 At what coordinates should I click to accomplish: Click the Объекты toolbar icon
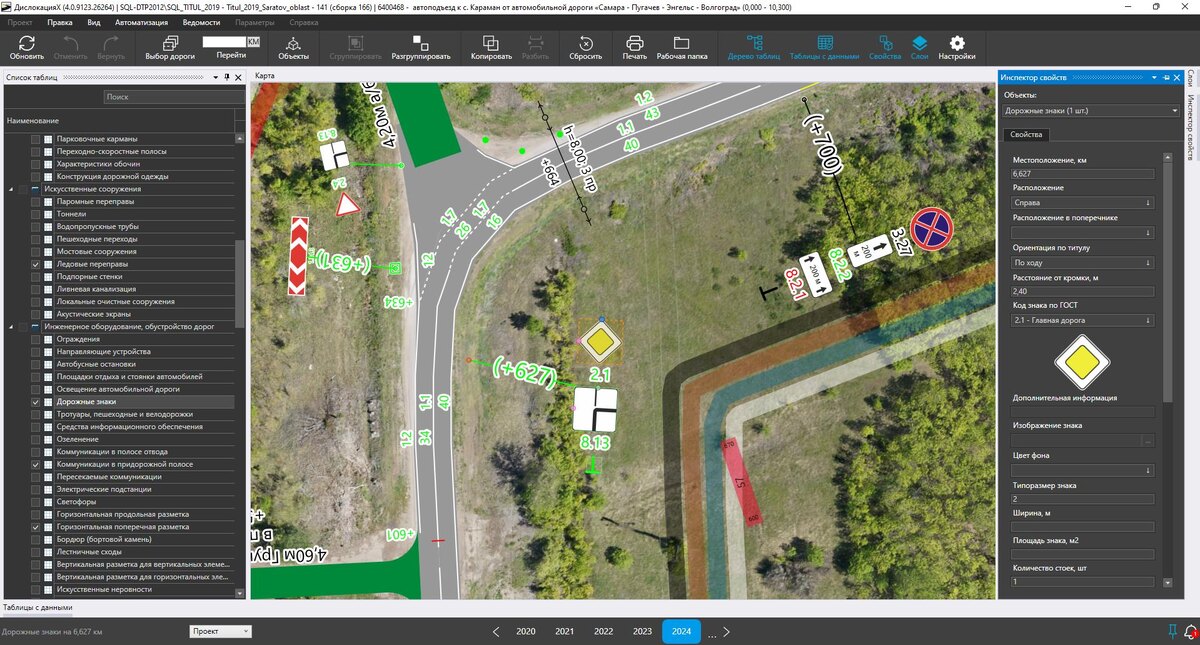(293, 43)
